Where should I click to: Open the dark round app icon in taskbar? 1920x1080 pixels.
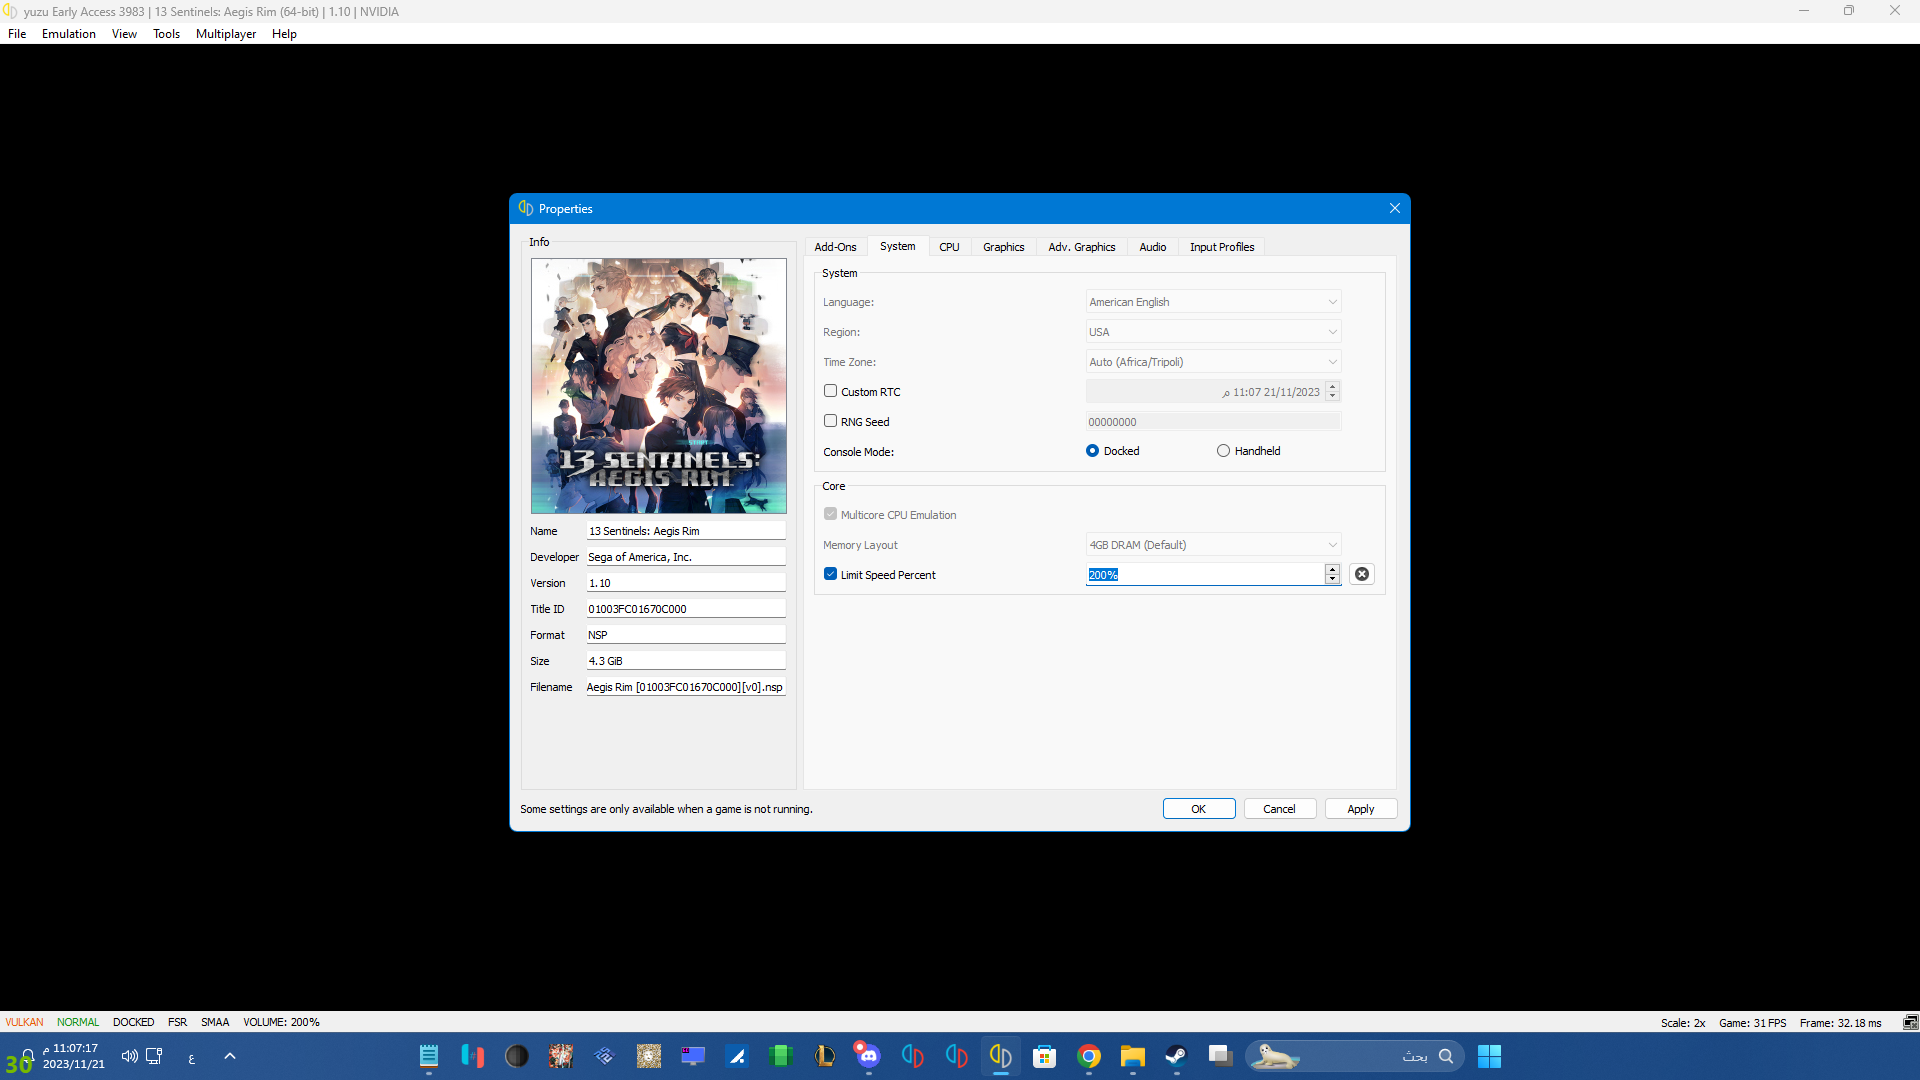517,1056
